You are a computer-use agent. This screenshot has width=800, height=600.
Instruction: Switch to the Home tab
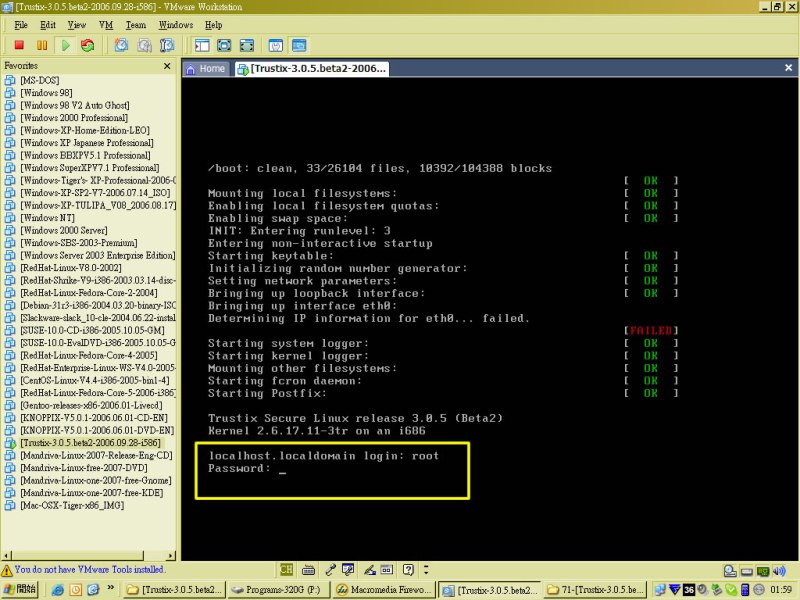pos(206,68)
